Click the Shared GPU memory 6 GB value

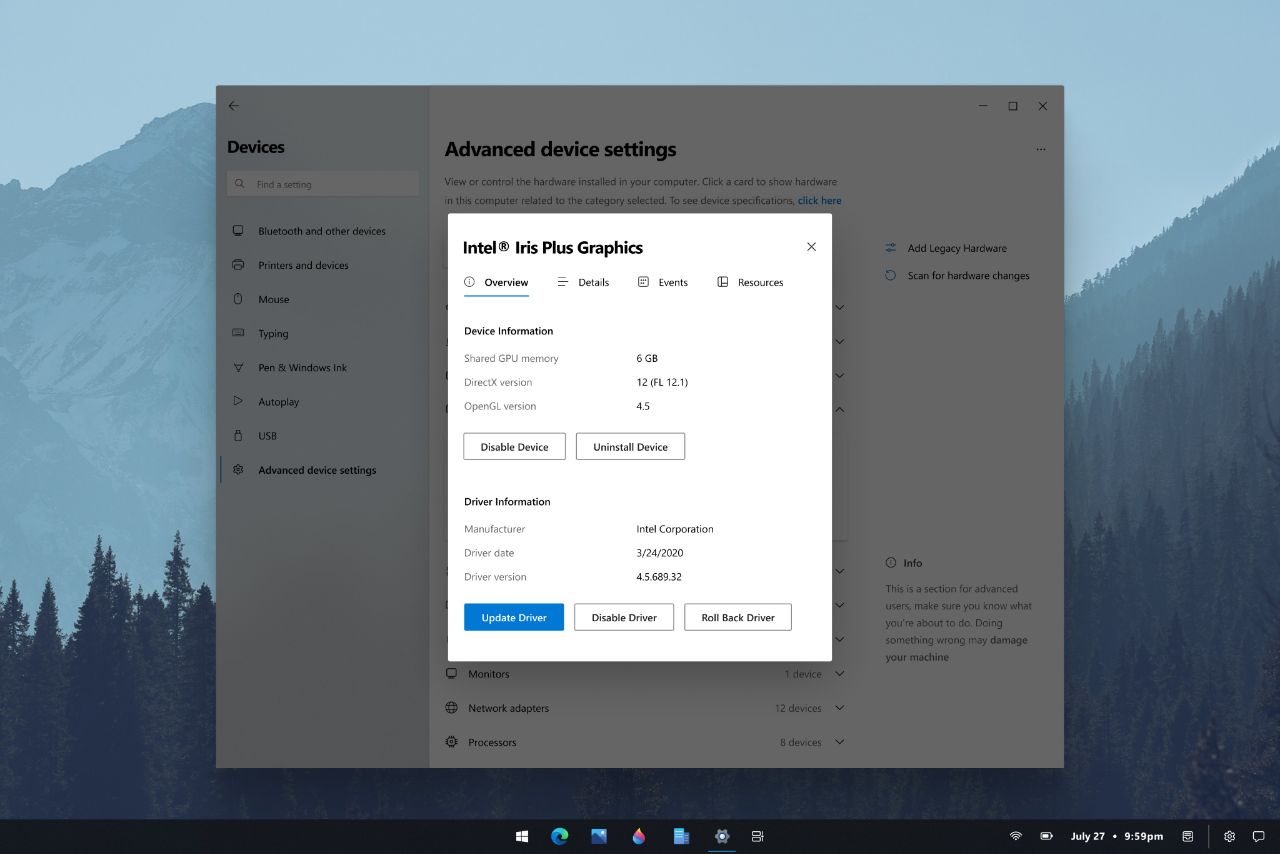pyautogui.click(x=647, y=358)
